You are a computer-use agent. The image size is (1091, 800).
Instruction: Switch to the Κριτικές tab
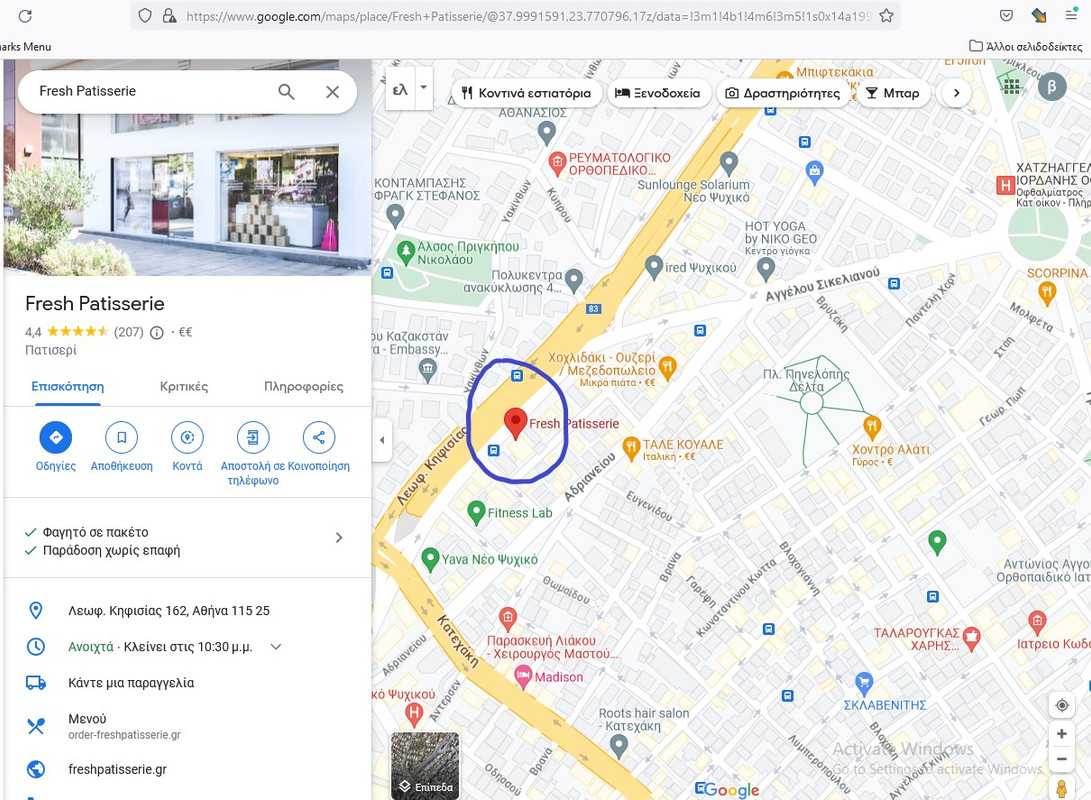(x=184, y=387)
